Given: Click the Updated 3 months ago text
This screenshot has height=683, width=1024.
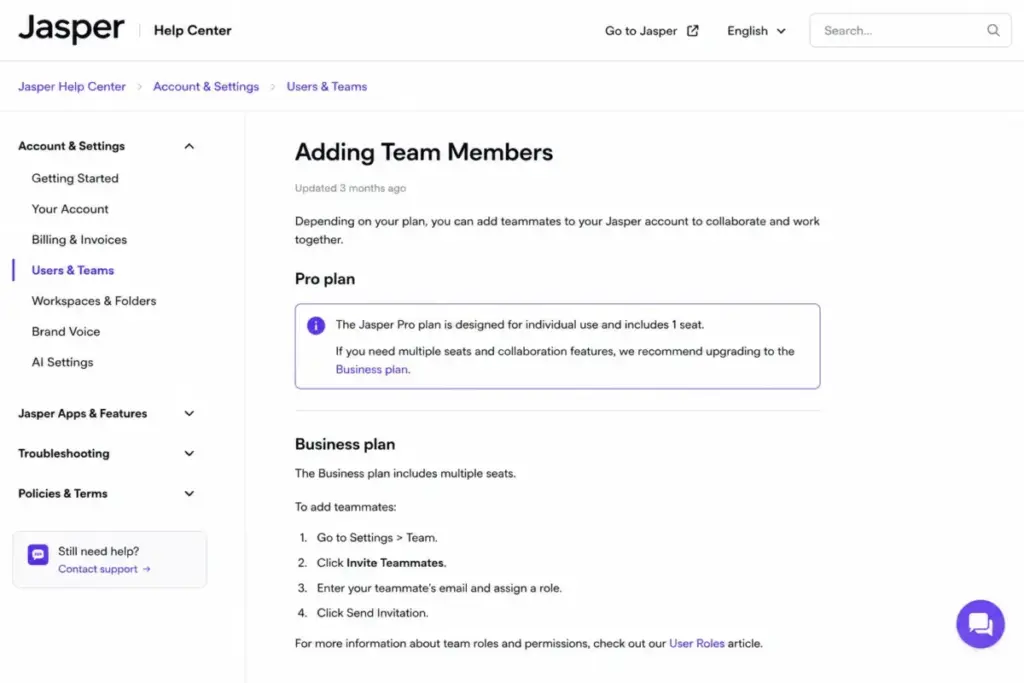Looking at the screenshot, I should coord(350,188).
